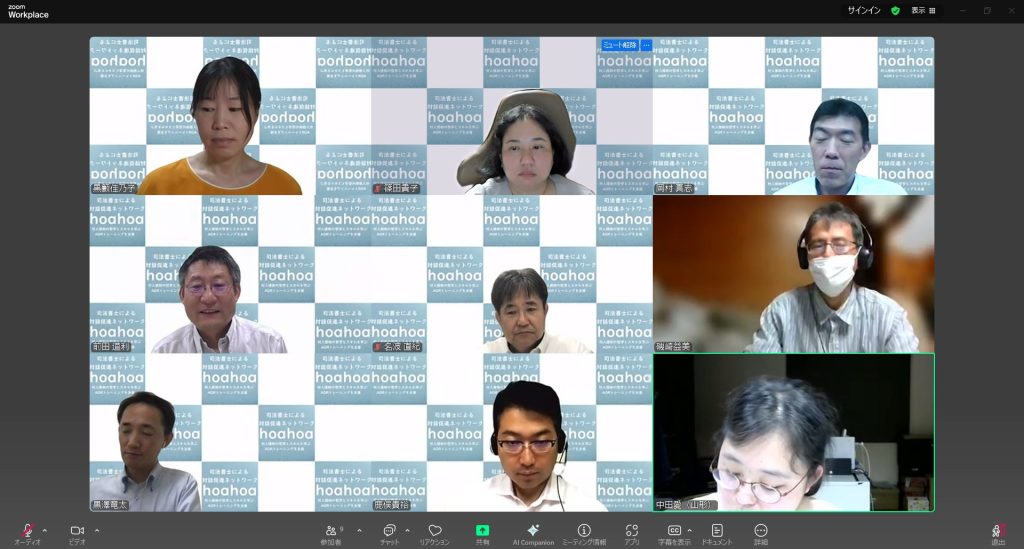Click the sign in link in the title bar

pos(864,10)
